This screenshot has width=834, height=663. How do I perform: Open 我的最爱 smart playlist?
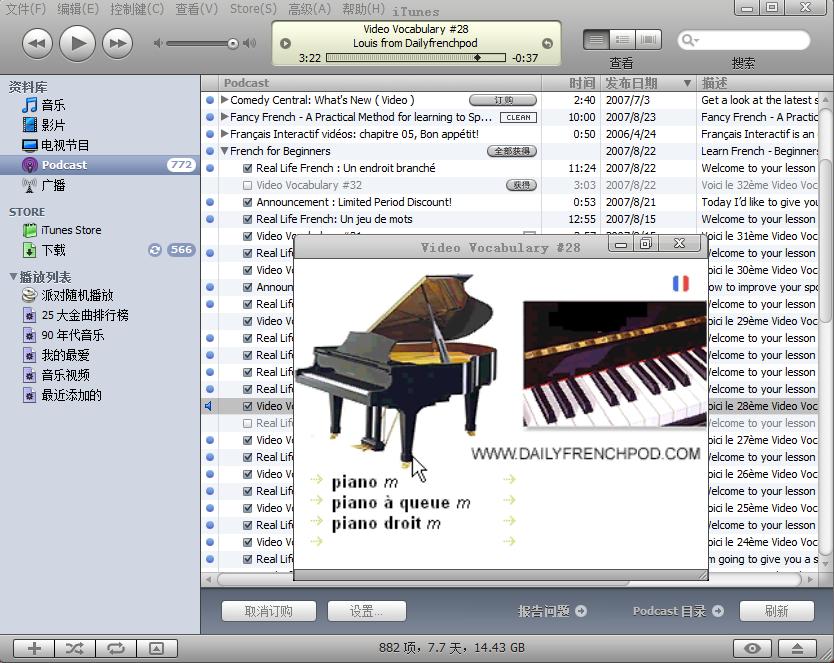pos(100,355)
